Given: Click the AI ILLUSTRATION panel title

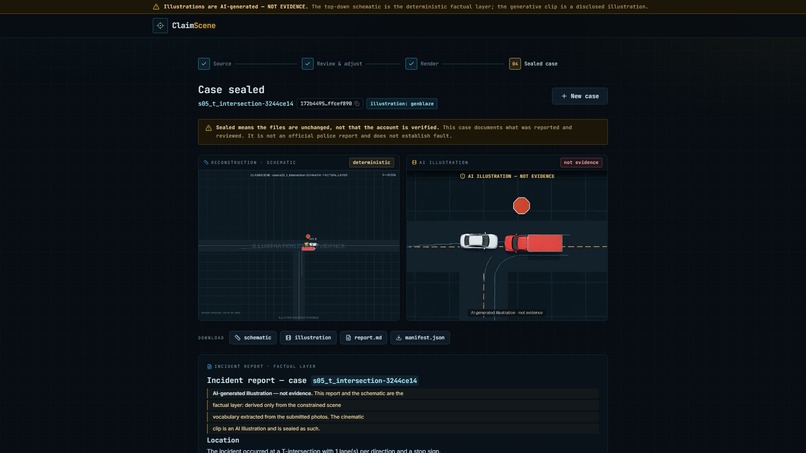Looking at the screenshot, I should (x=444, y=162).
